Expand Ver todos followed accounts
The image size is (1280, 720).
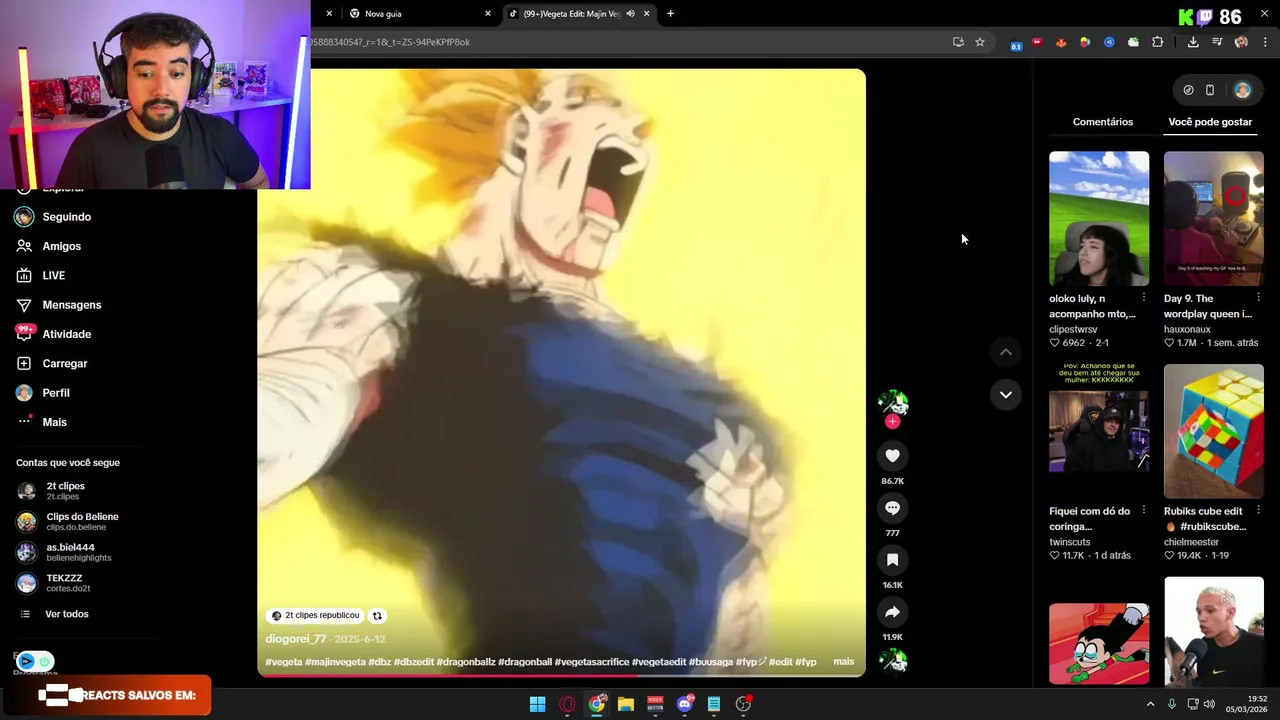(x=66, y=614)
